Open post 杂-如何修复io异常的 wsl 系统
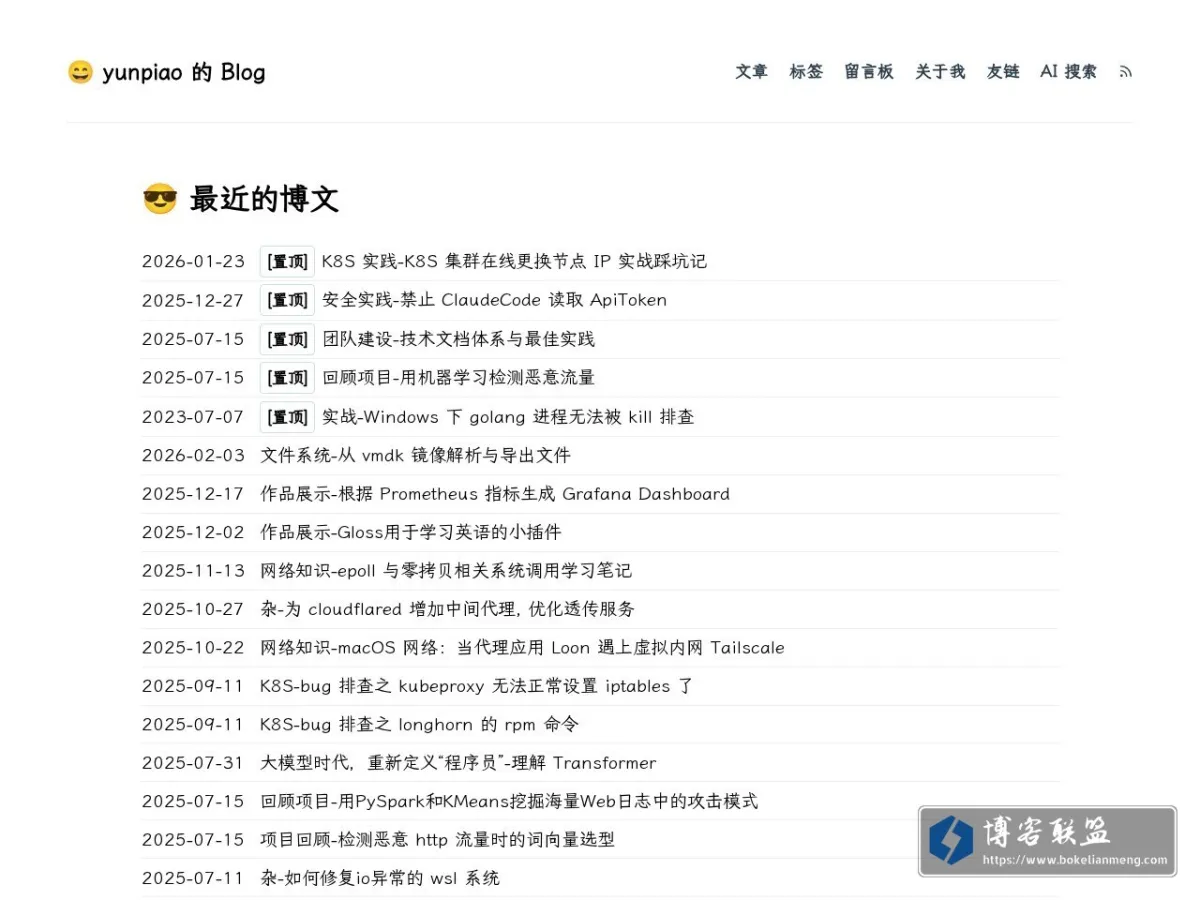 380,878
